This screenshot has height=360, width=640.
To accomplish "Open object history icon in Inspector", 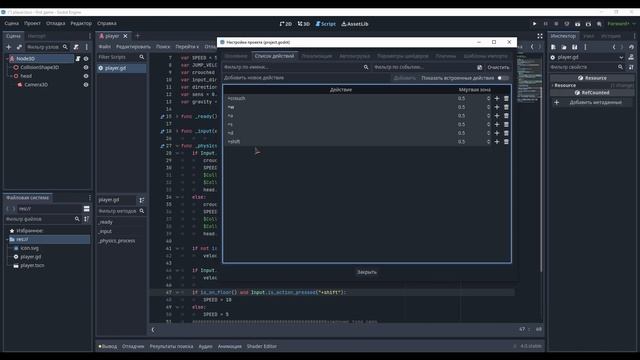I will coord(631,47).
